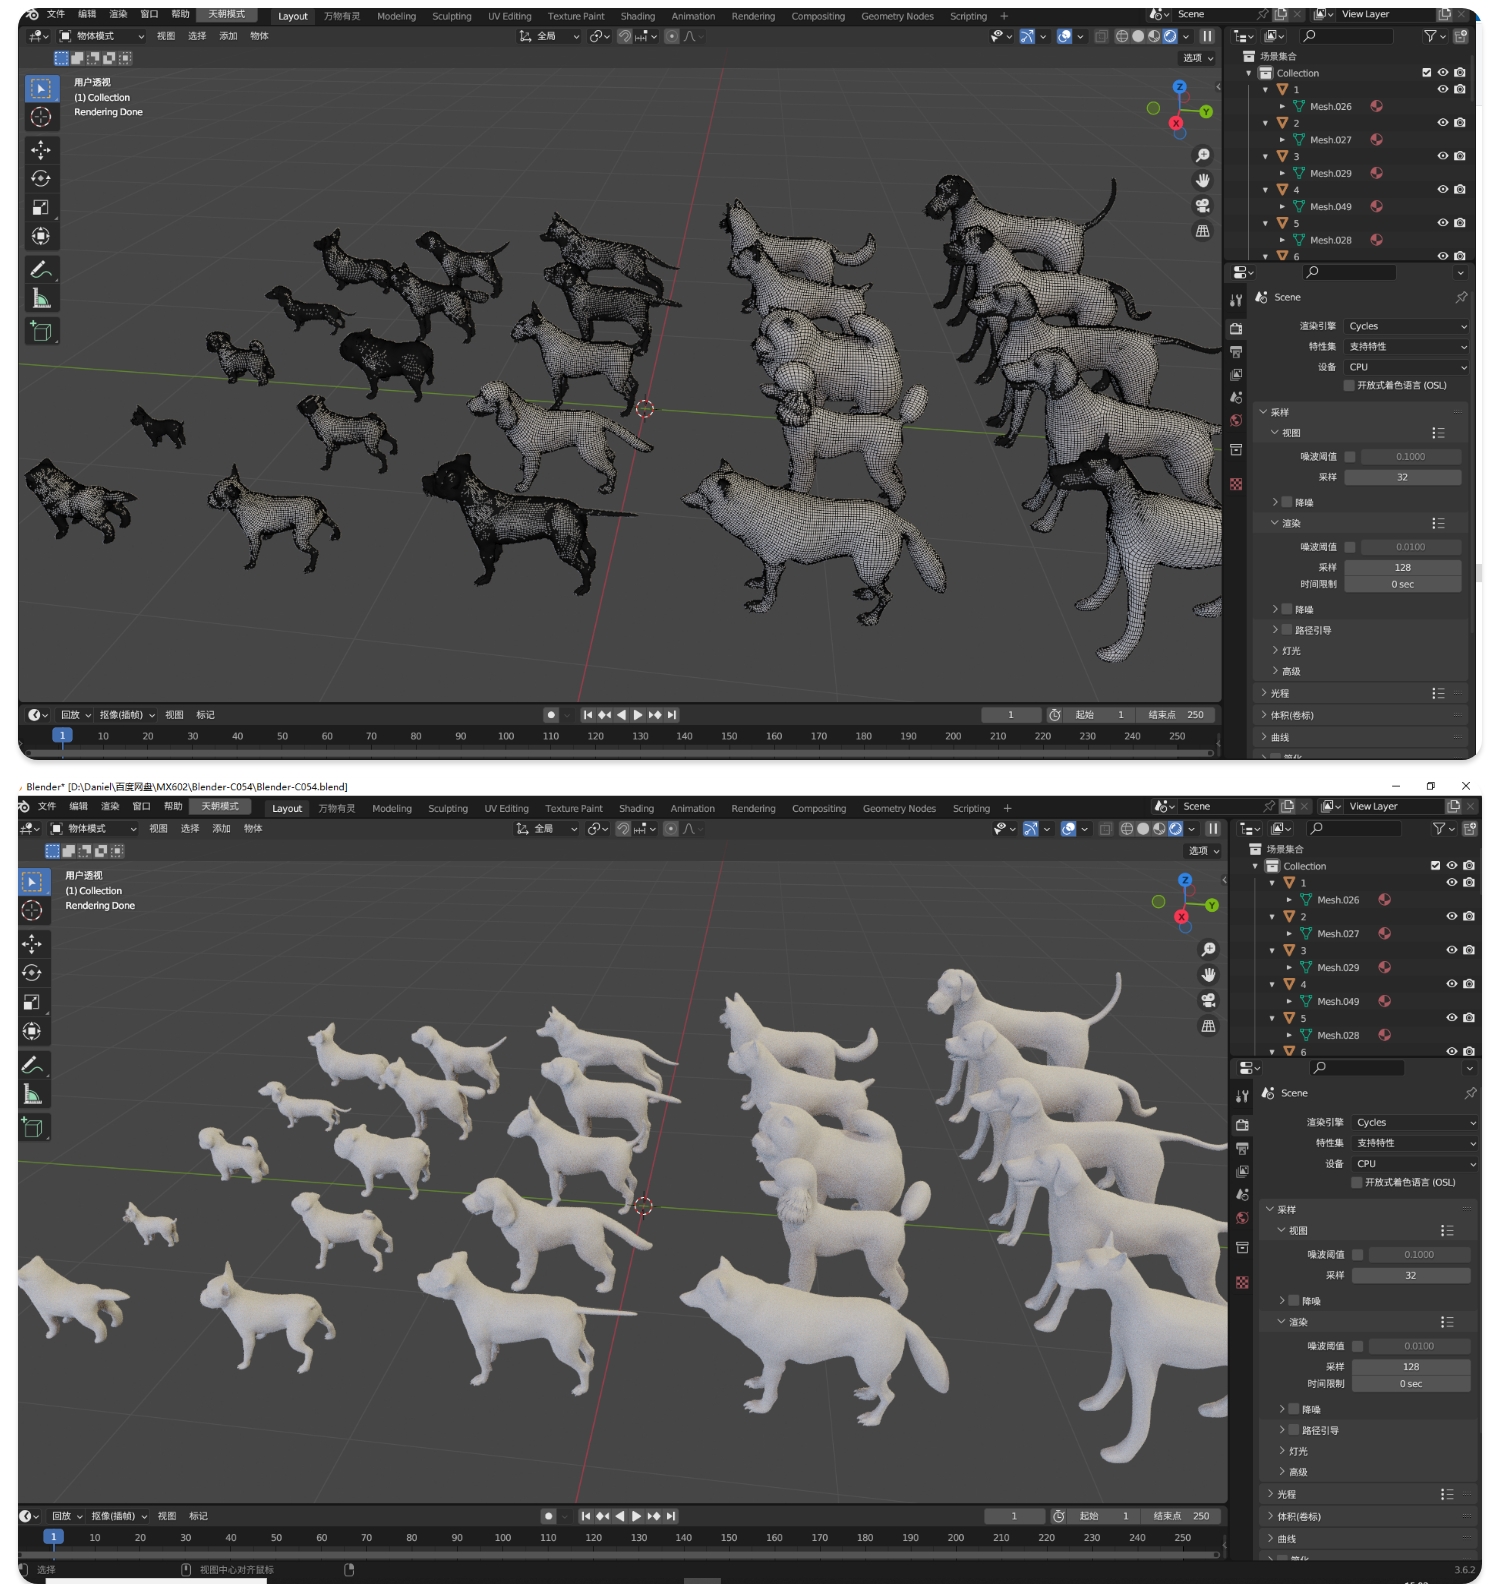Image resolution: width=1500 pixels, height=1584 pixels.
Task: Select the Measure tool in upper Blender window
Action: click(41, 299)
